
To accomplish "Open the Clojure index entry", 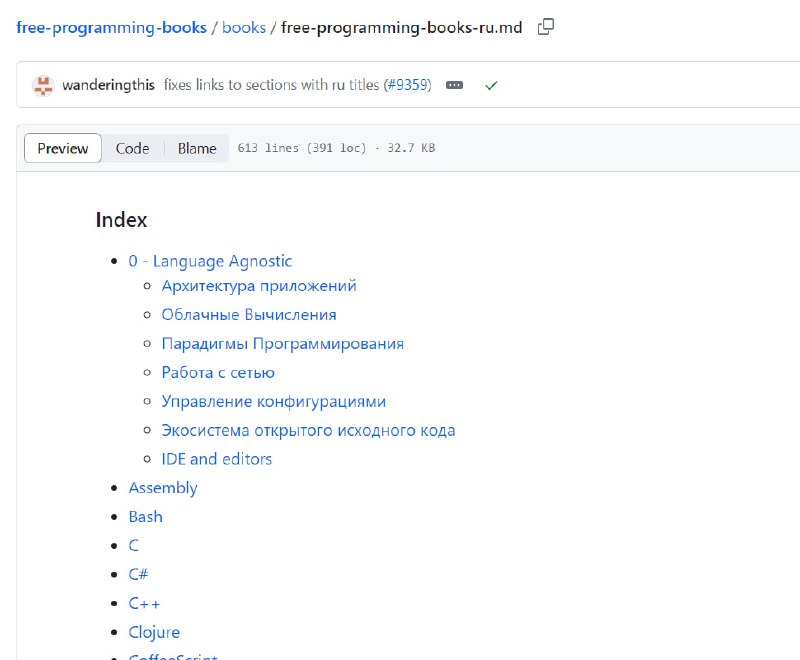I will [x=154, y=632].
